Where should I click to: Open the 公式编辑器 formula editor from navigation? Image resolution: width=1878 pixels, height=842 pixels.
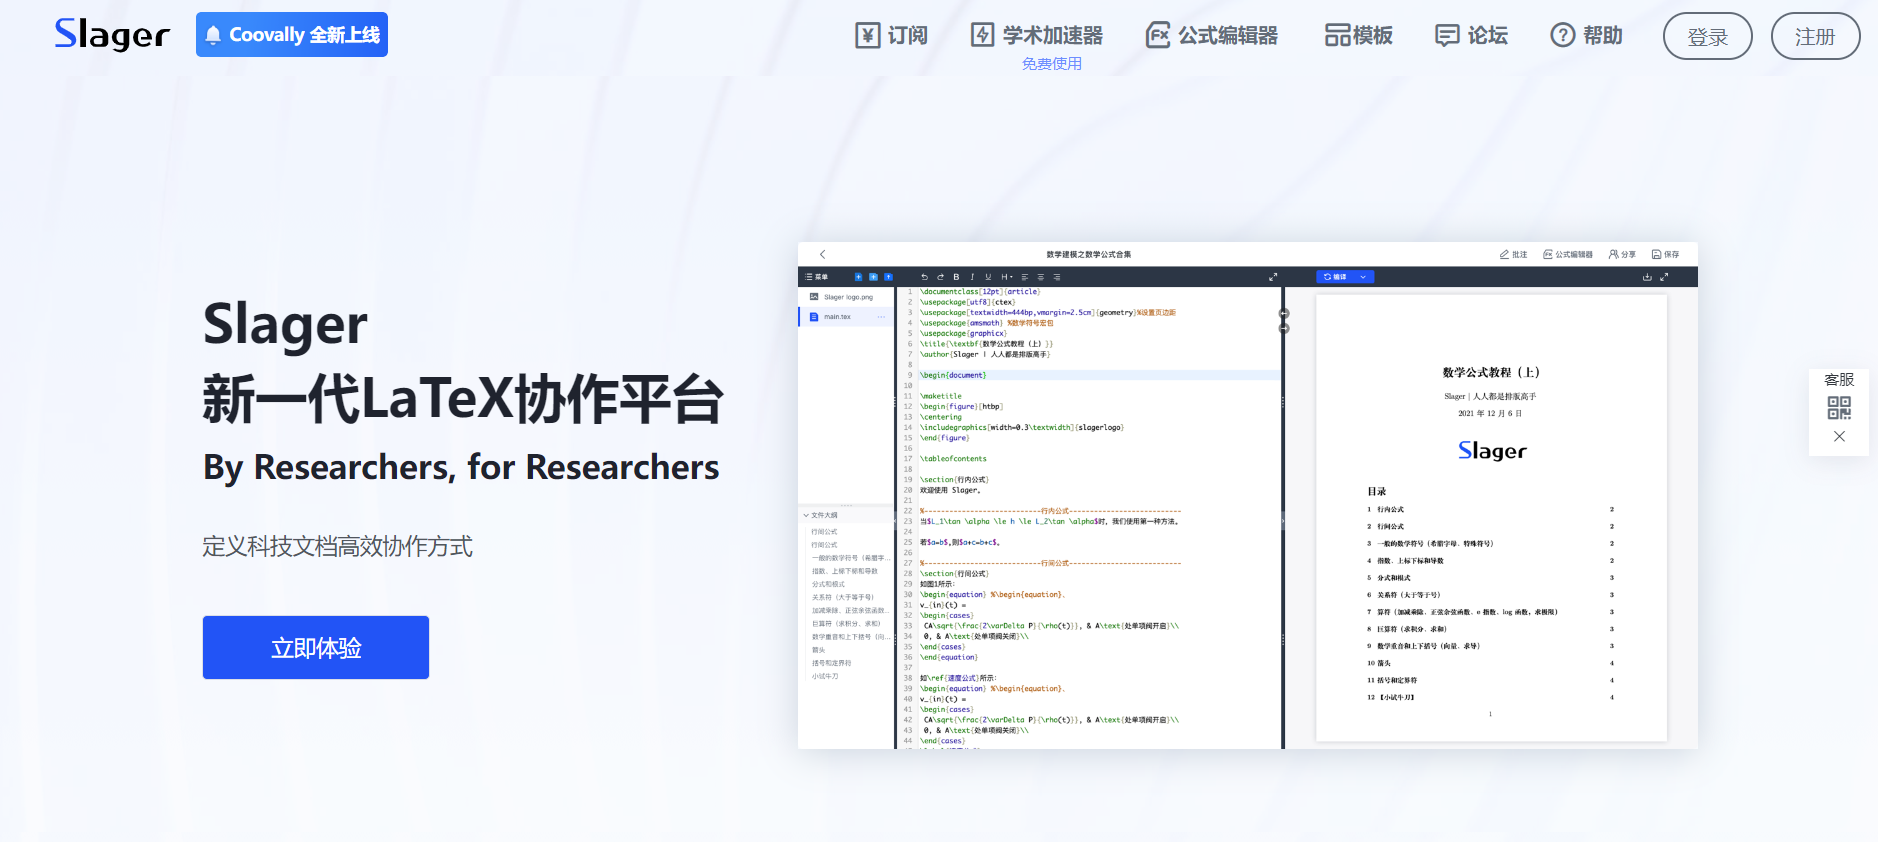(1212, 36)
